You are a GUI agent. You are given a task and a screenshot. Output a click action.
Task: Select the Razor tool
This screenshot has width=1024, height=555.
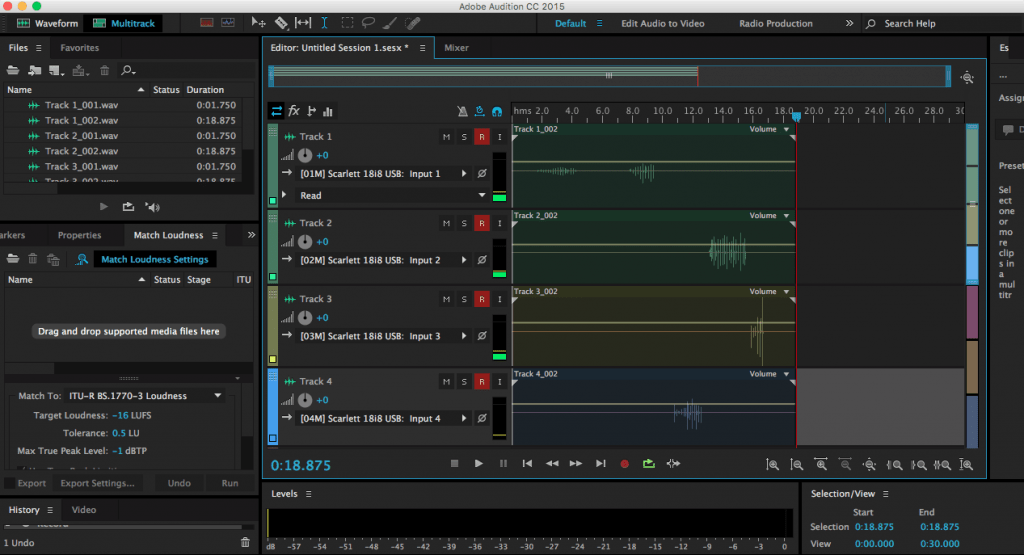pyautogui.click(x=281, y=23)
